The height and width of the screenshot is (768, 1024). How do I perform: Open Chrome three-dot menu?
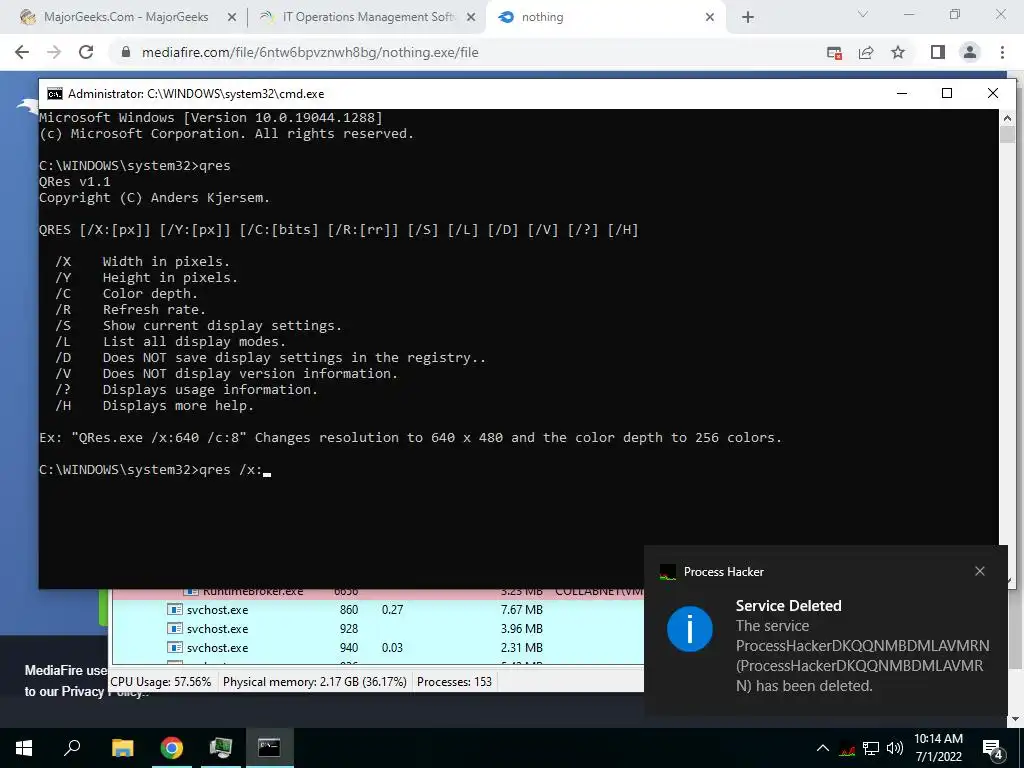click(1002, 52)
